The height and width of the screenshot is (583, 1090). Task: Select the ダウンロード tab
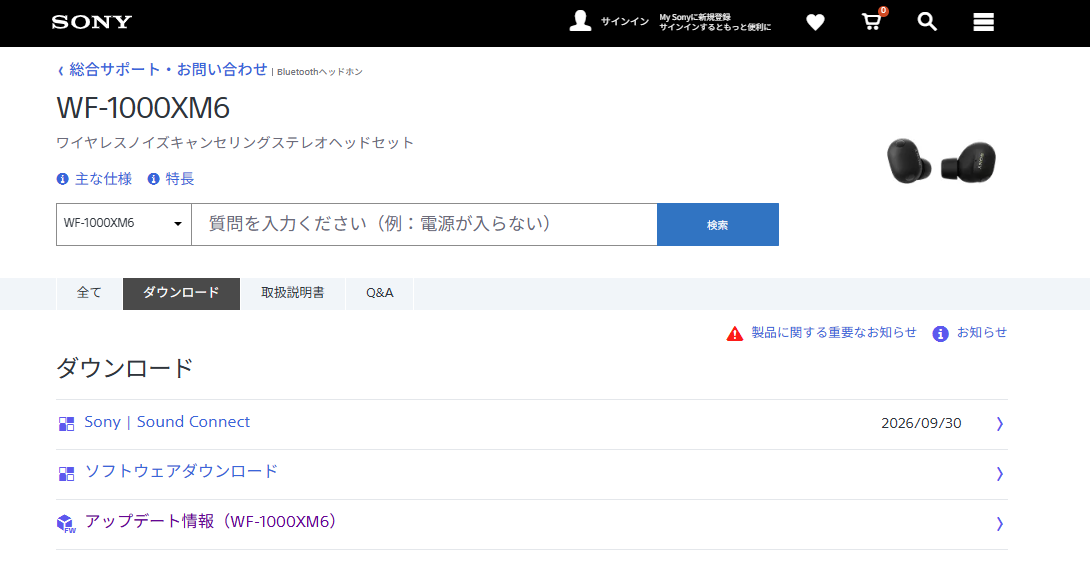pyautogui.click(x=181, y=293)
